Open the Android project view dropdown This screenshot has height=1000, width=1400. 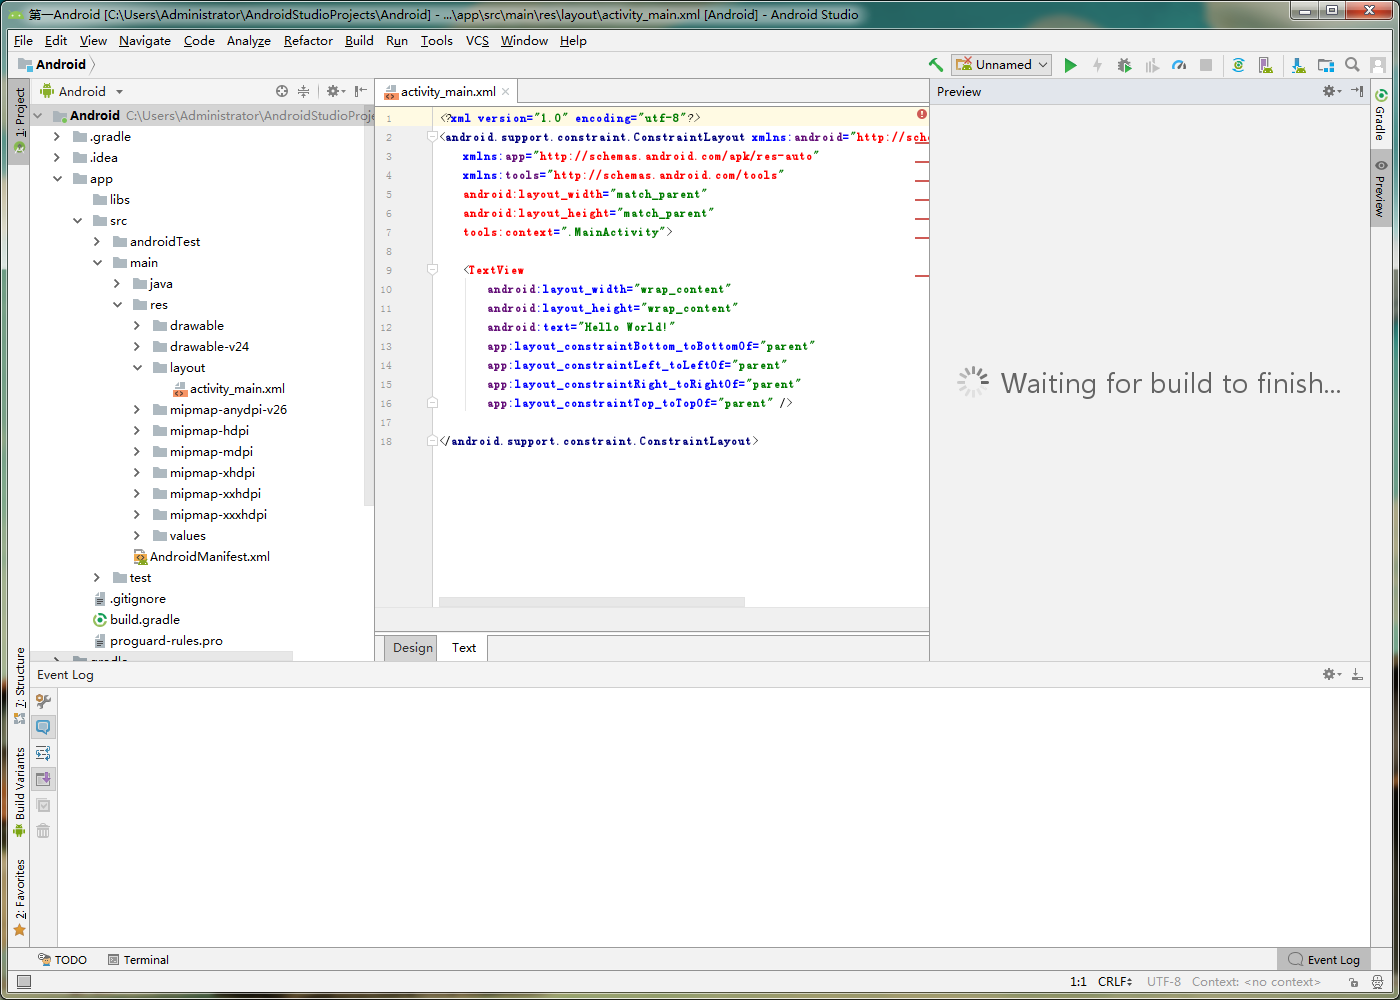pos(82,91)
